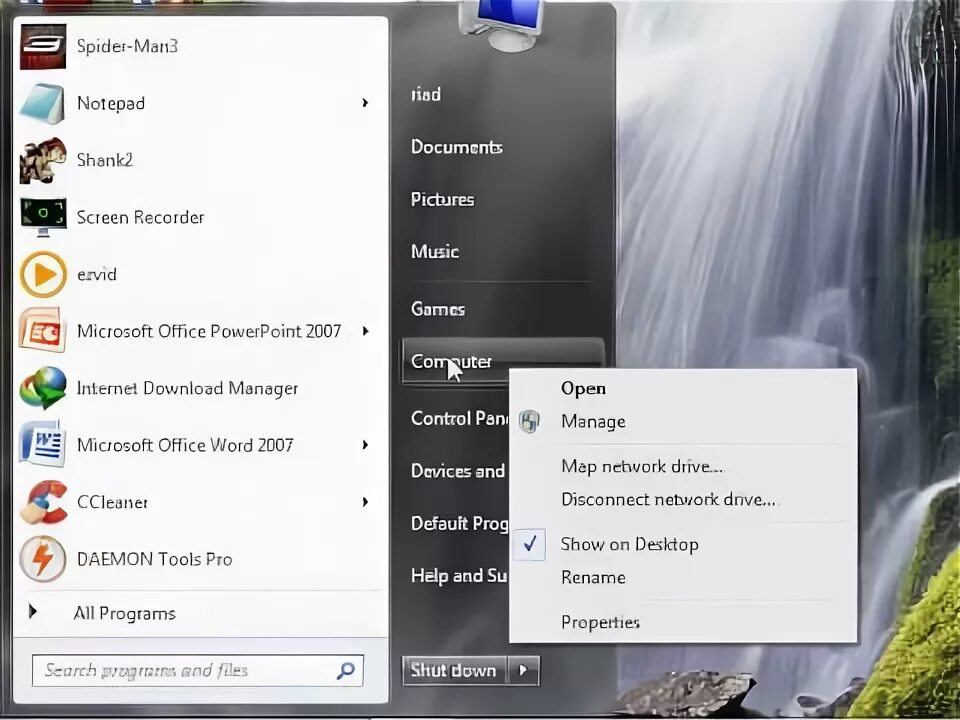The image size is (960, 720).
Task: Open Devices and Printers link
Action: pos(458,471)
